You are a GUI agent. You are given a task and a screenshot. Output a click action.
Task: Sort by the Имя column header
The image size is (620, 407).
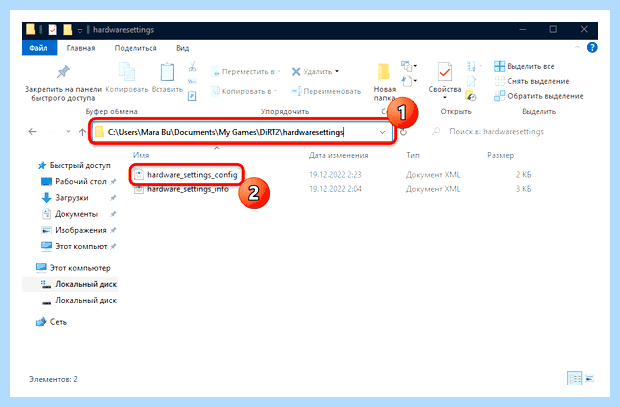click(141, 155)
